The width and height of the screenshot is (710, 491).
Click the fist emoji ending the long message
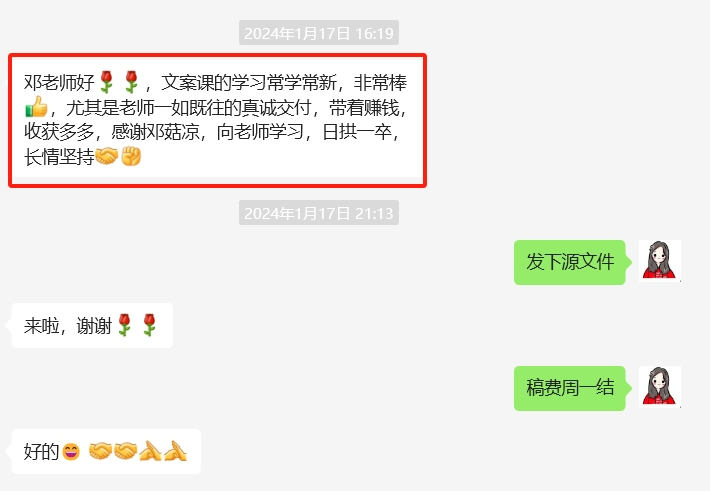tap(131, 157)
